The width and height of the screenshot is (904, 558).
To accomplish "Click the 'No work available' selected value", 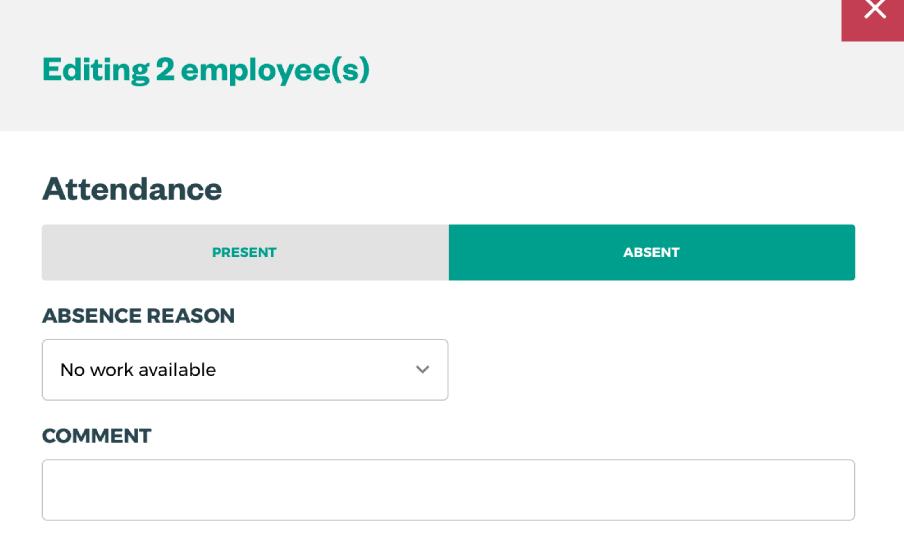I will click(x=138, y=370).
